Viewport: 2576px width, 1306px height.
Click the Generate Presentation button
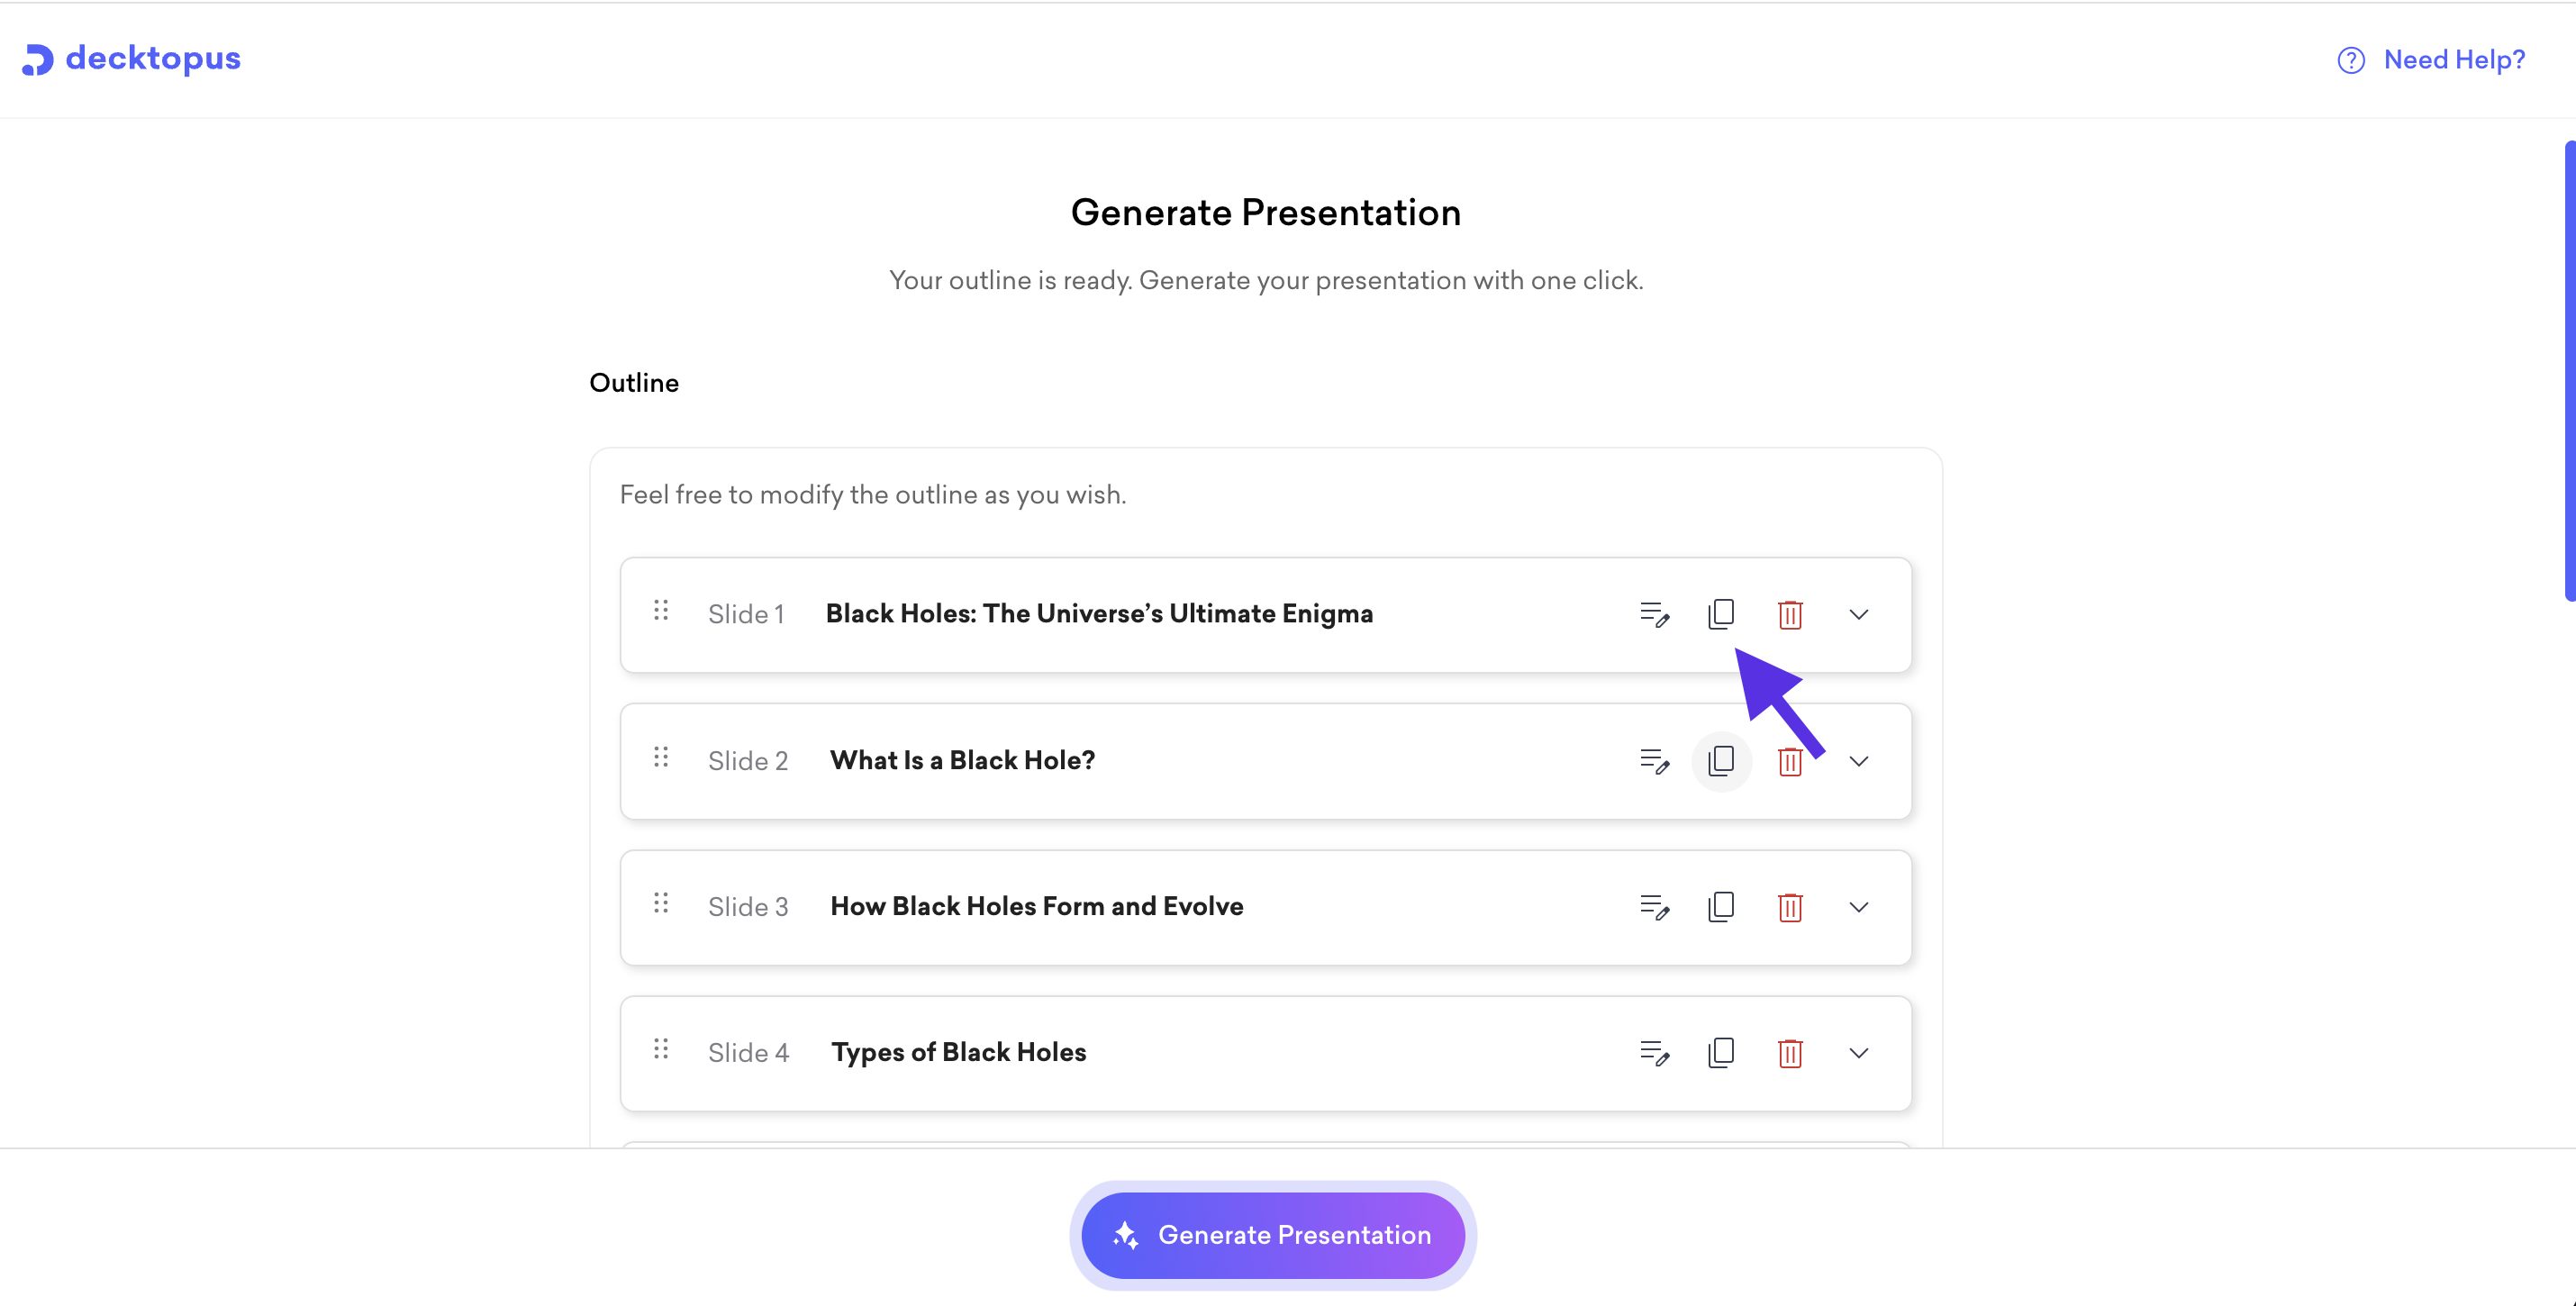click(1272, 1235)
